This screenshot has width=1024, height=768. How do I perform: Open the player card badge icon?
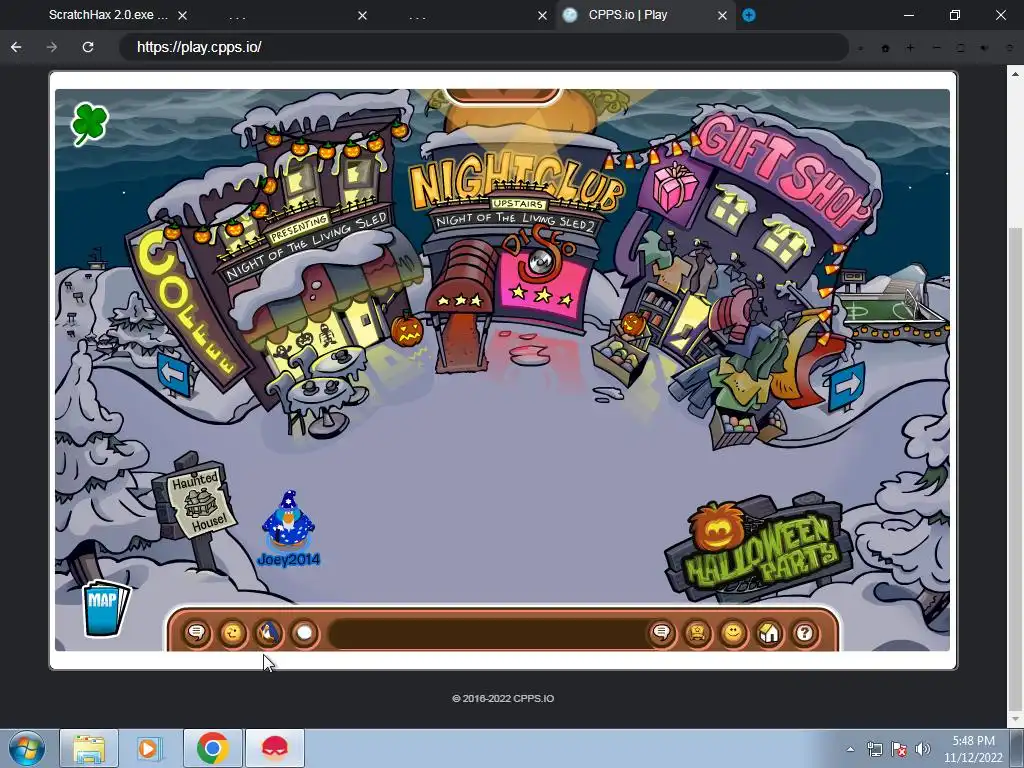(697, 633)
